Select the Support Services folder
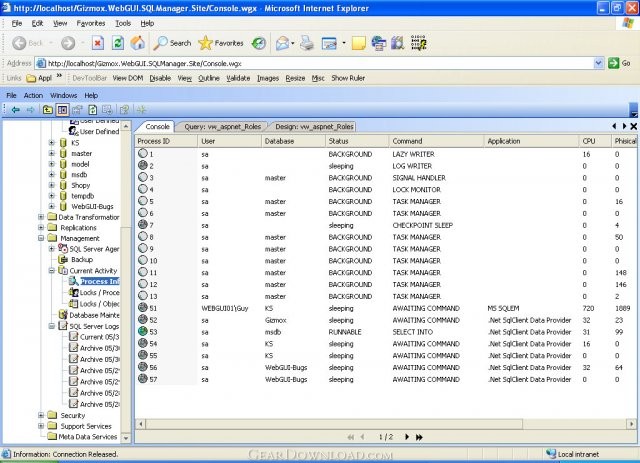The height and width of the screenshot is (463, 640). point(86,426)
